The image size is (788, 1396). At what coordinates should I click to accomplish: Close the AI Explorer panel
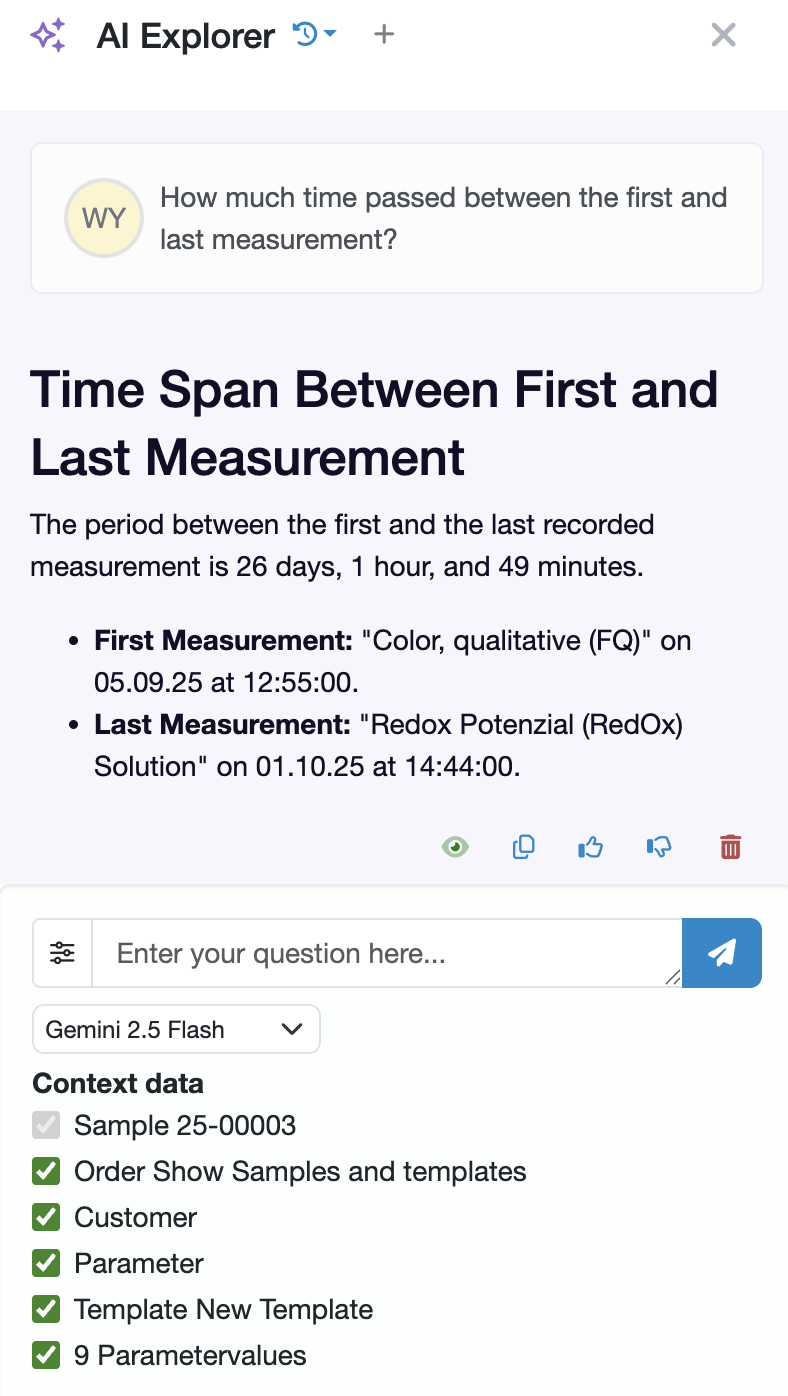coord(723,35)
